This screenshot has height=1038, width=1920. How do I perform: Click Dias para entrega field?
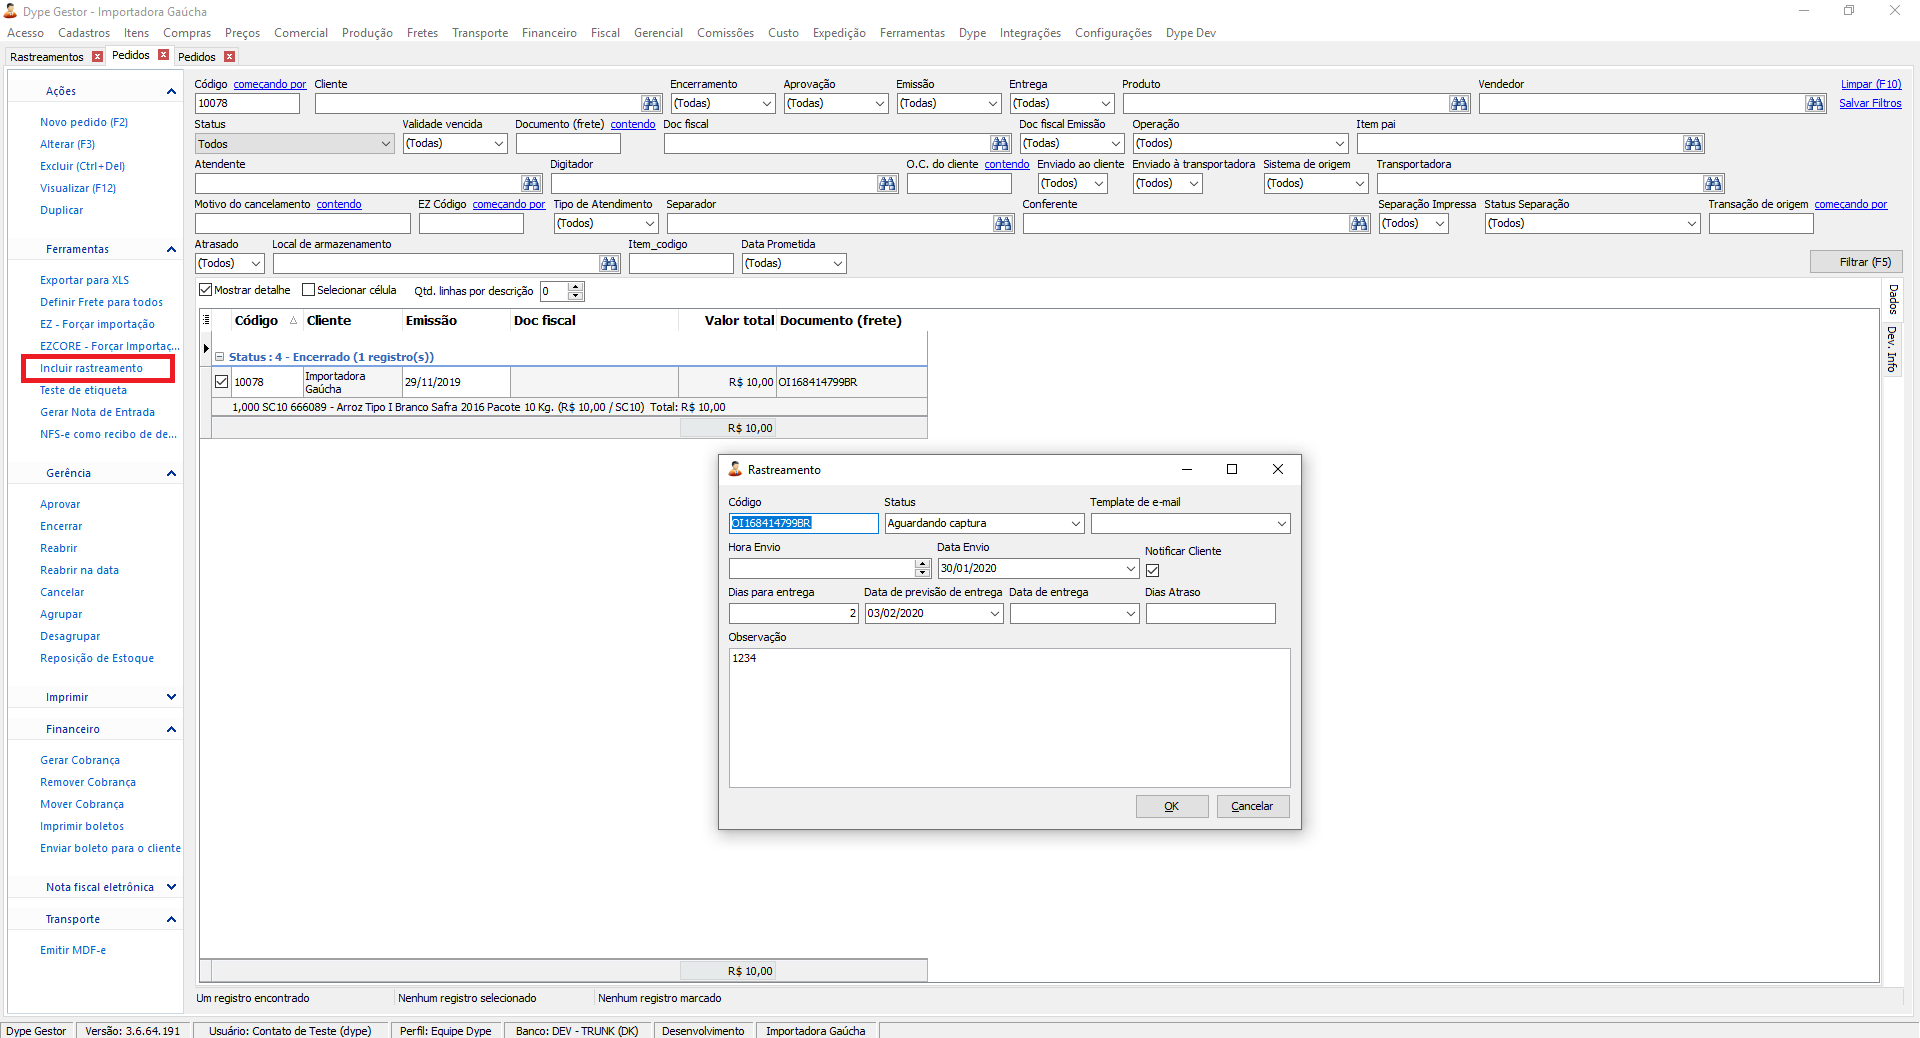pos(794,614)
